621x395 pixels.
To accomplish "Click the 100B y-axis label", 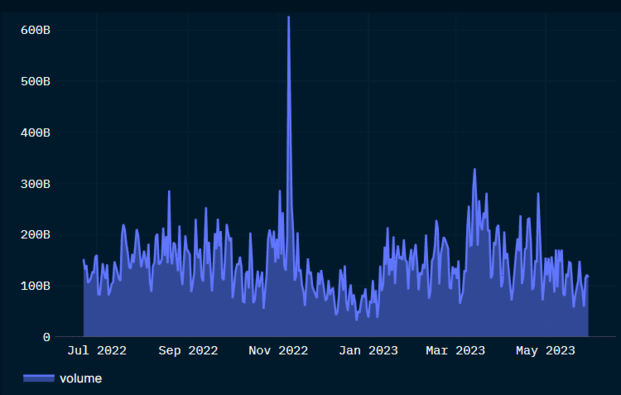I will (35, 286).
